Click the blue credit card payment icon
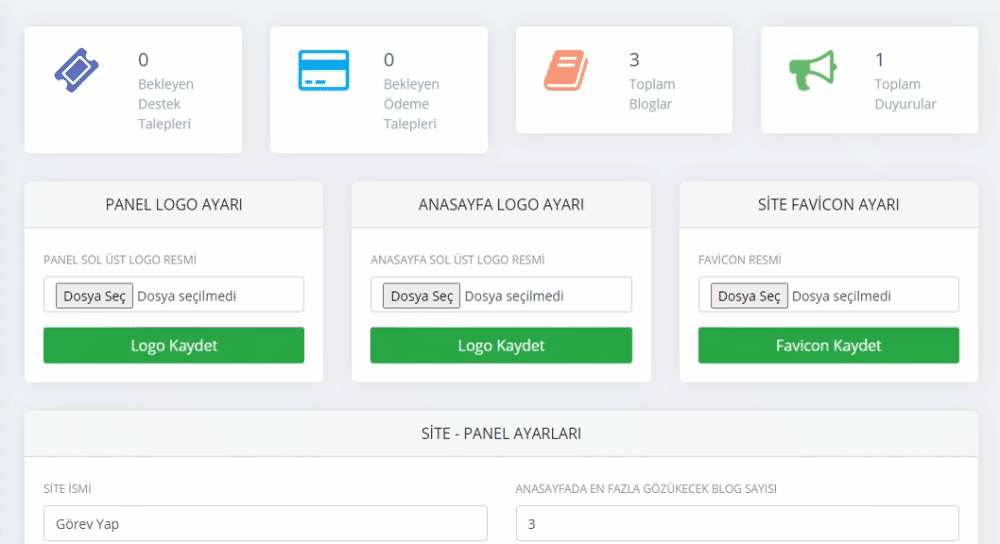1000x544 pixels. pos(323,70)
